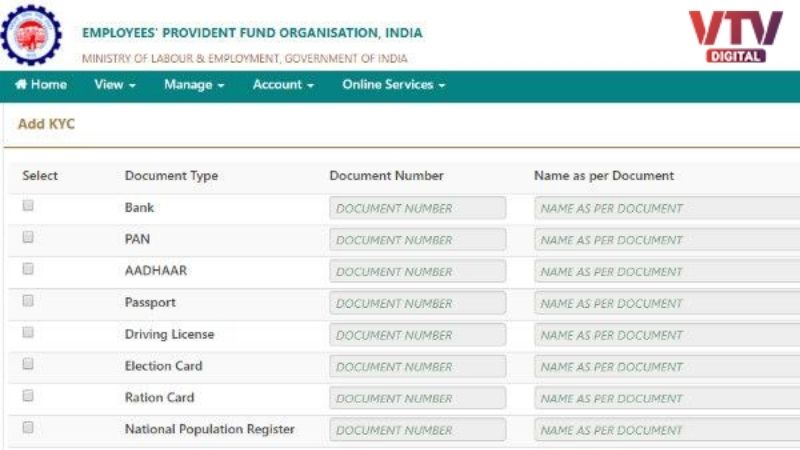
Task: Open the View dropdown menu
Action: (x=115, y=85)
